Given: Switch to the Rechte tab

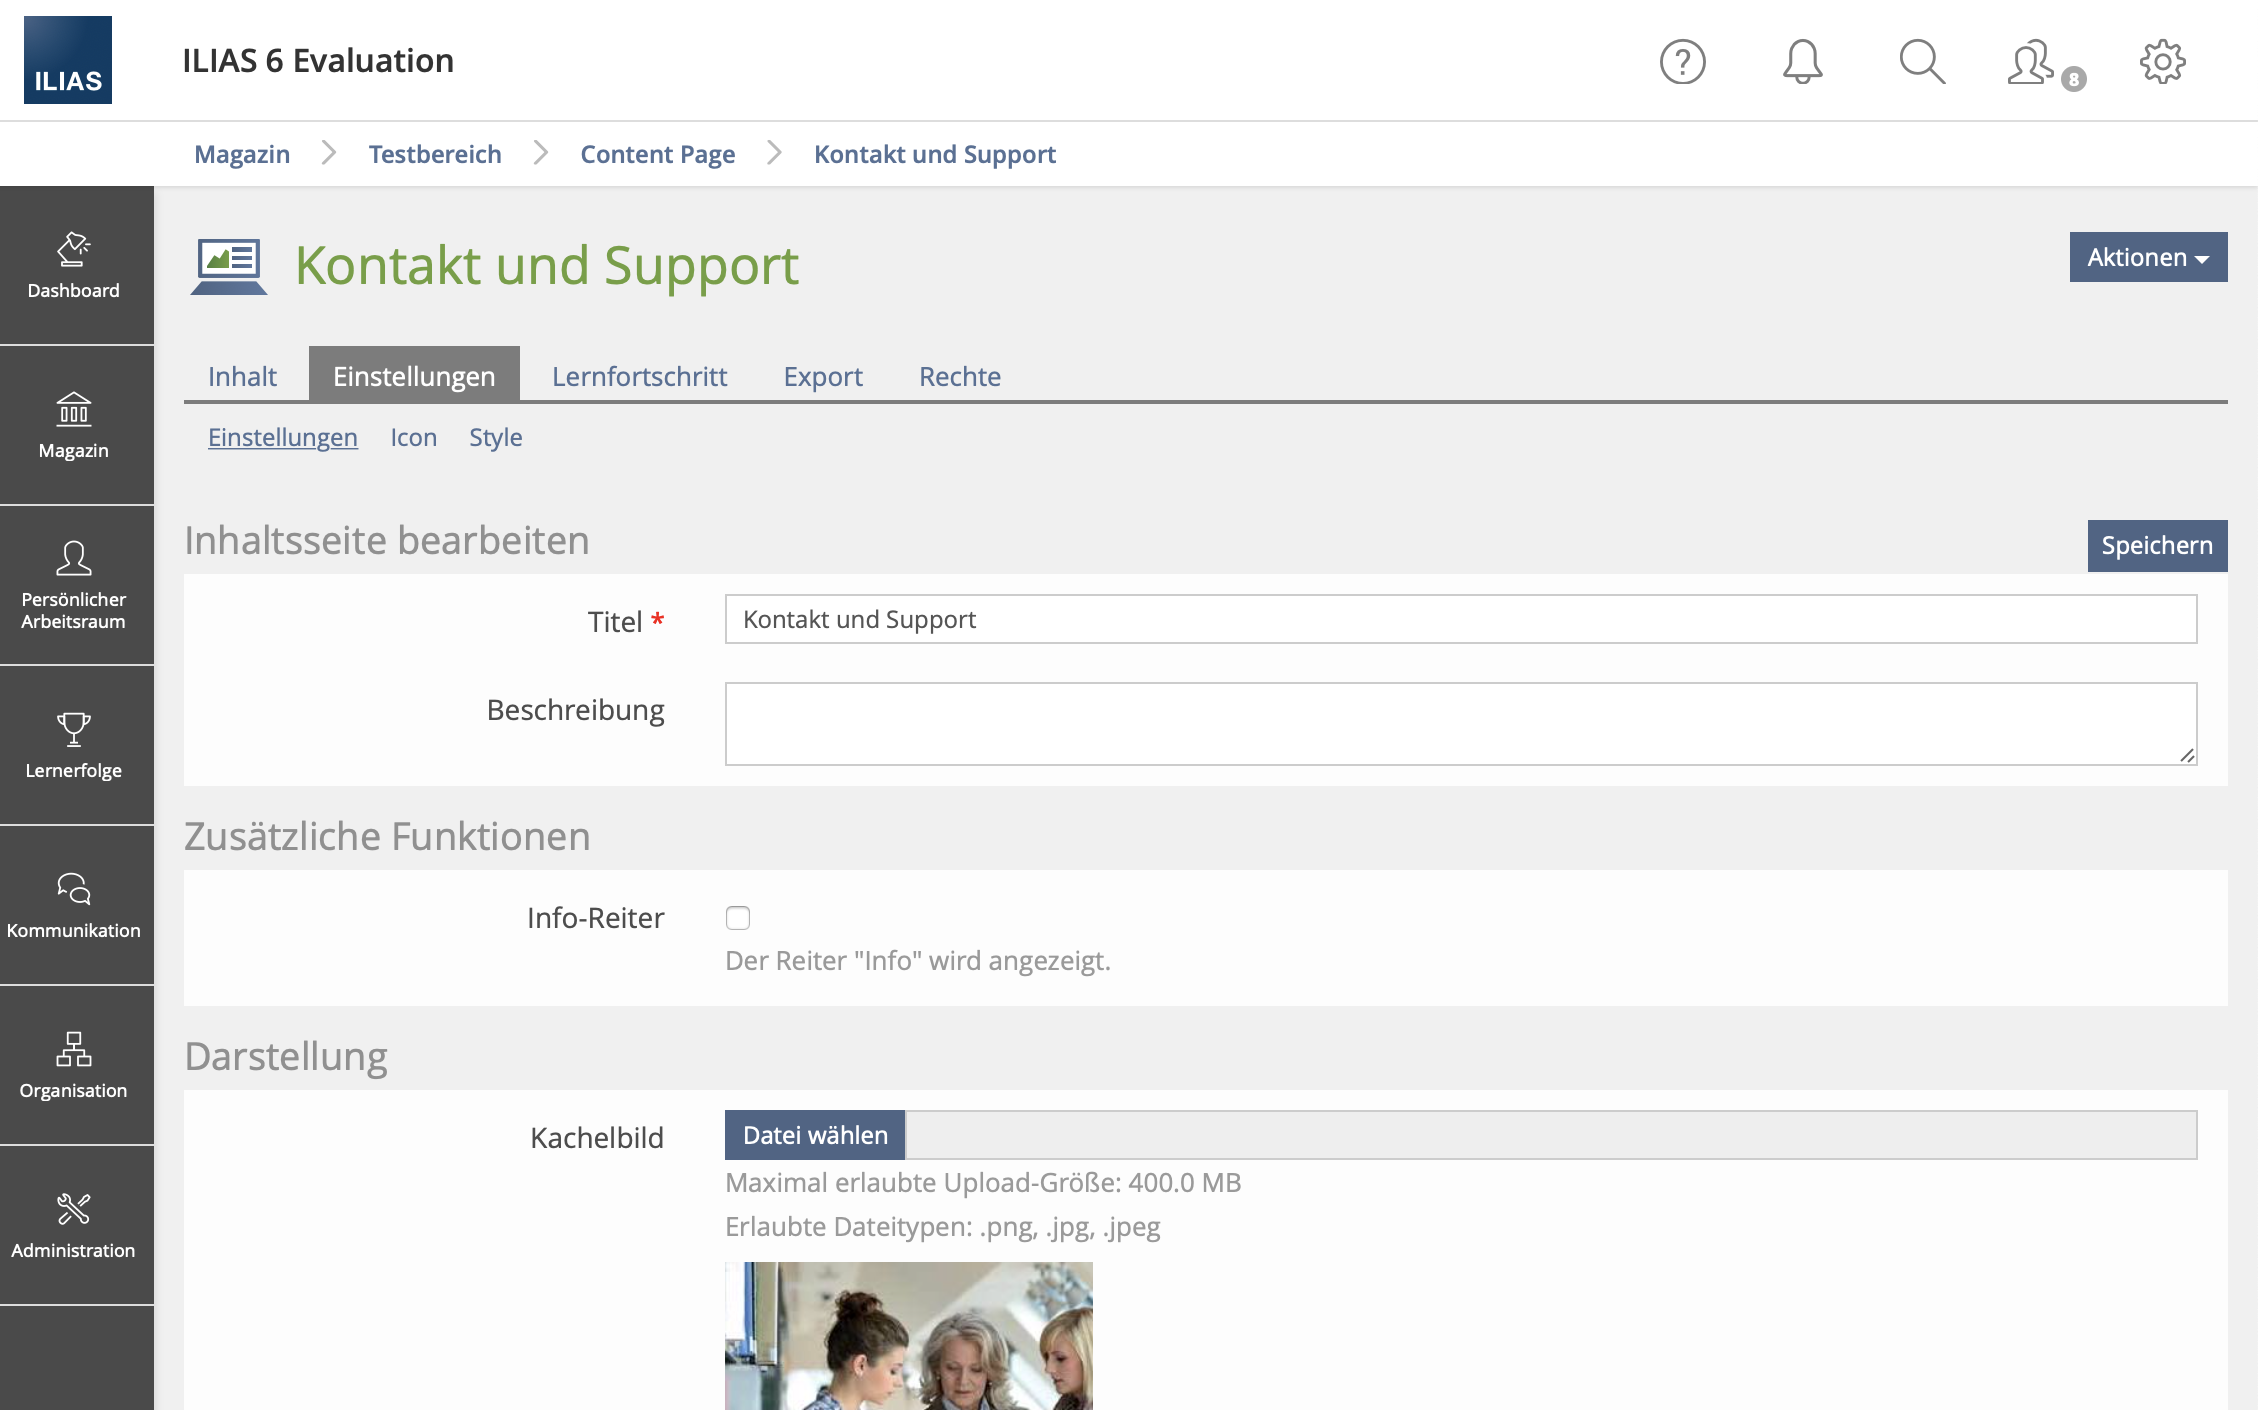Looking at the screenshot, I should [x=959, y=376].
